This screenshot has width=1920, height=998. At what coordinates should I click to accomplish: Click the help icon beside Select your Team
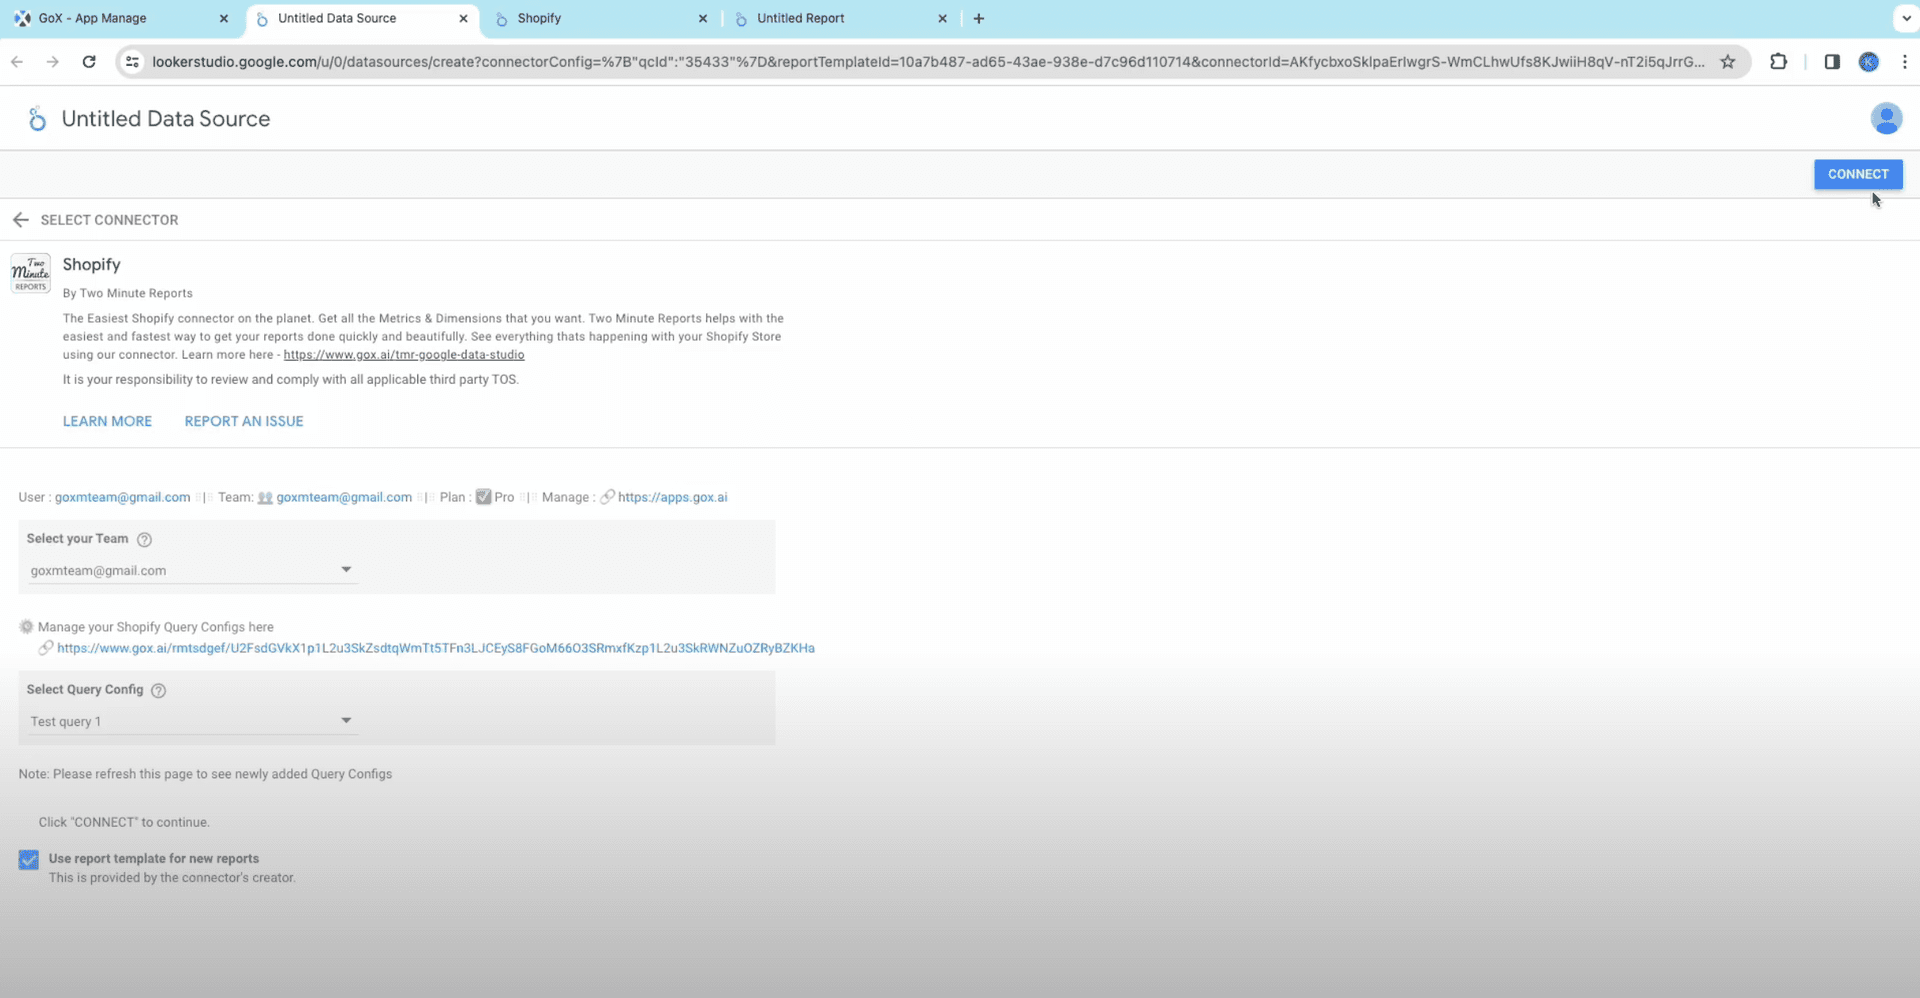[144, 540]
